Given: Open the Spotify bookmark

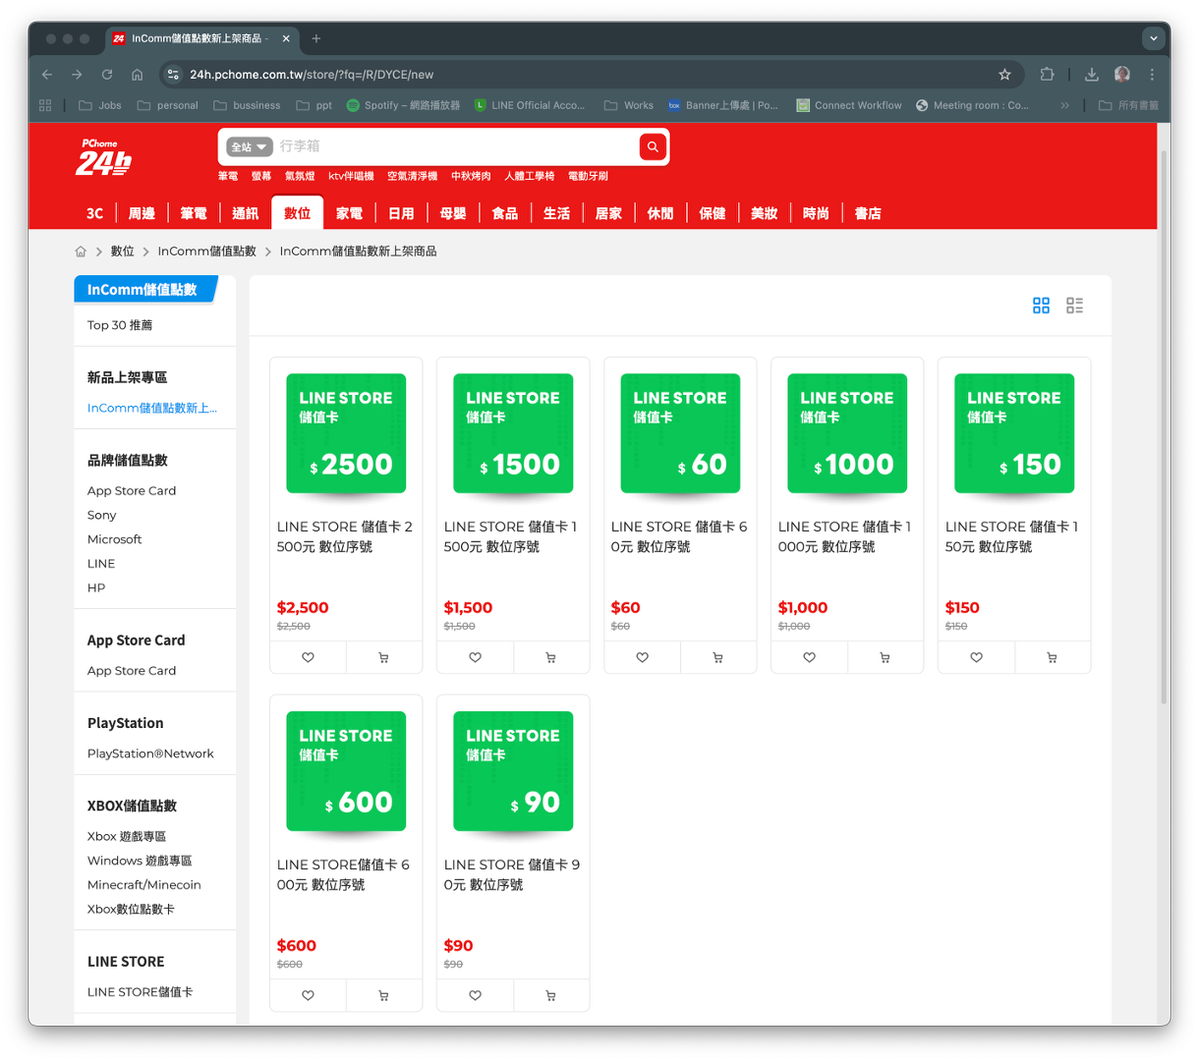Looking at the screenshot, I should (x=403, y=105).
